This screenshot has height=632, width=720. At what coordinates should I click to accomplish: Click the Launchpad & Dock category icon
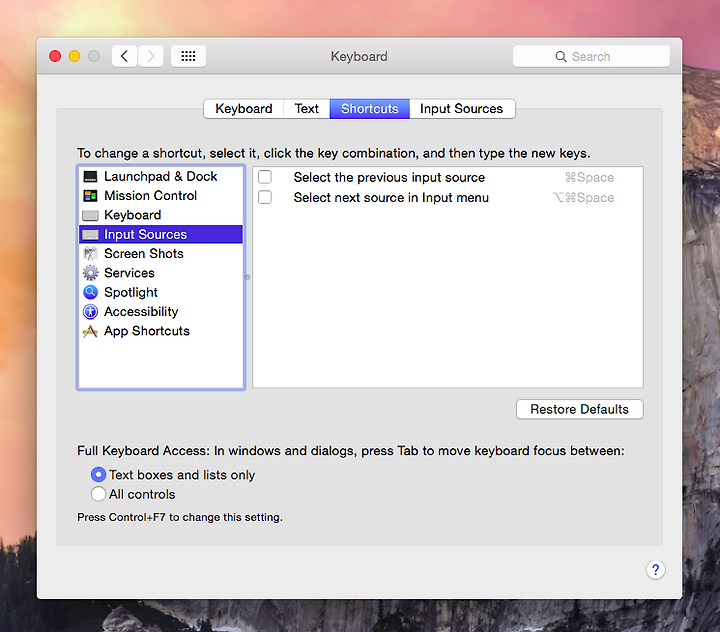[x=90, y=177]
